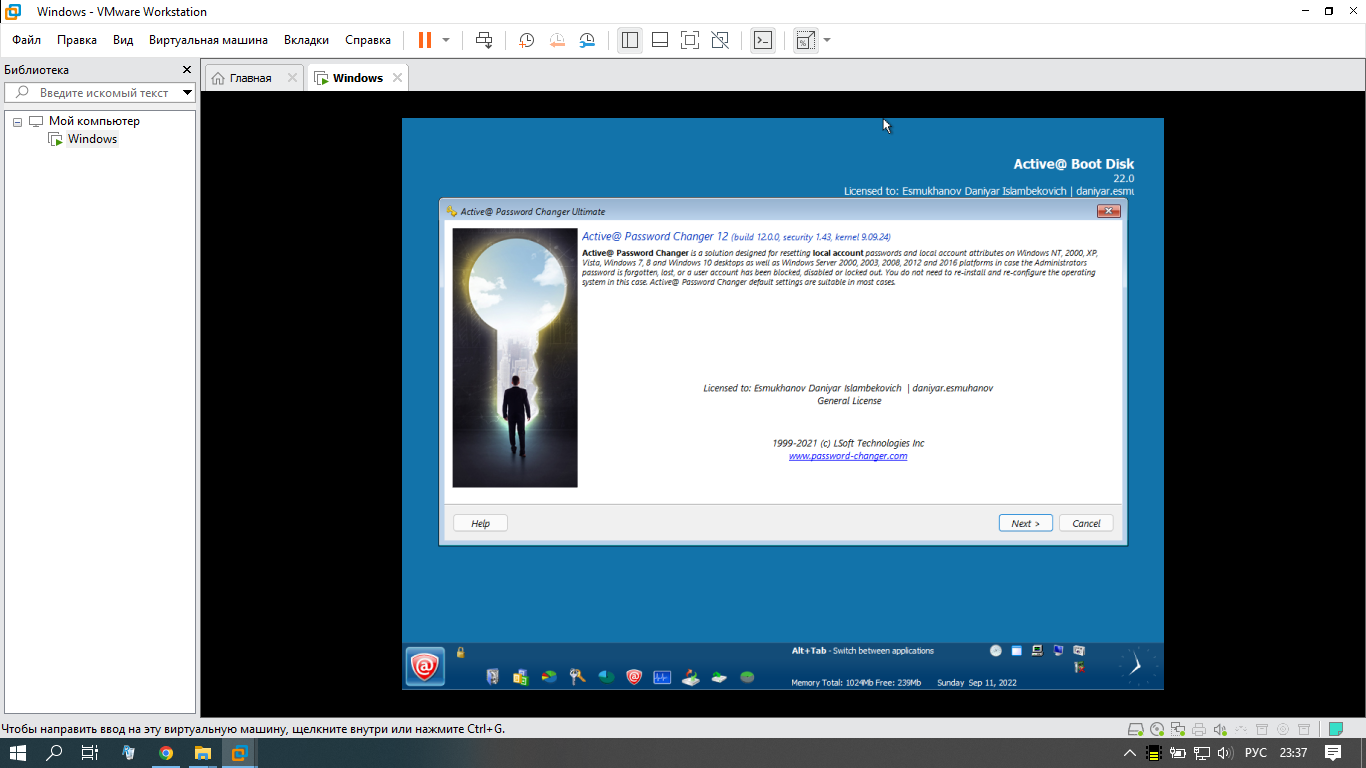This screenshot has width=1366, height=768.
Task: Click the CD/DVD device status icon
Action: coord(1157,728)
